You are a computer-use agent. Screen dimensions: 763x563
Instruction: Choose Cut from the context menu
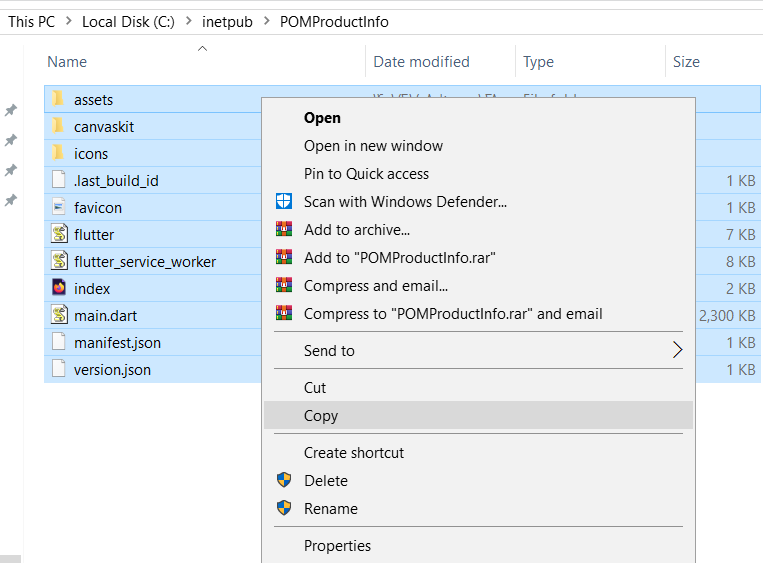coord(478,388)
